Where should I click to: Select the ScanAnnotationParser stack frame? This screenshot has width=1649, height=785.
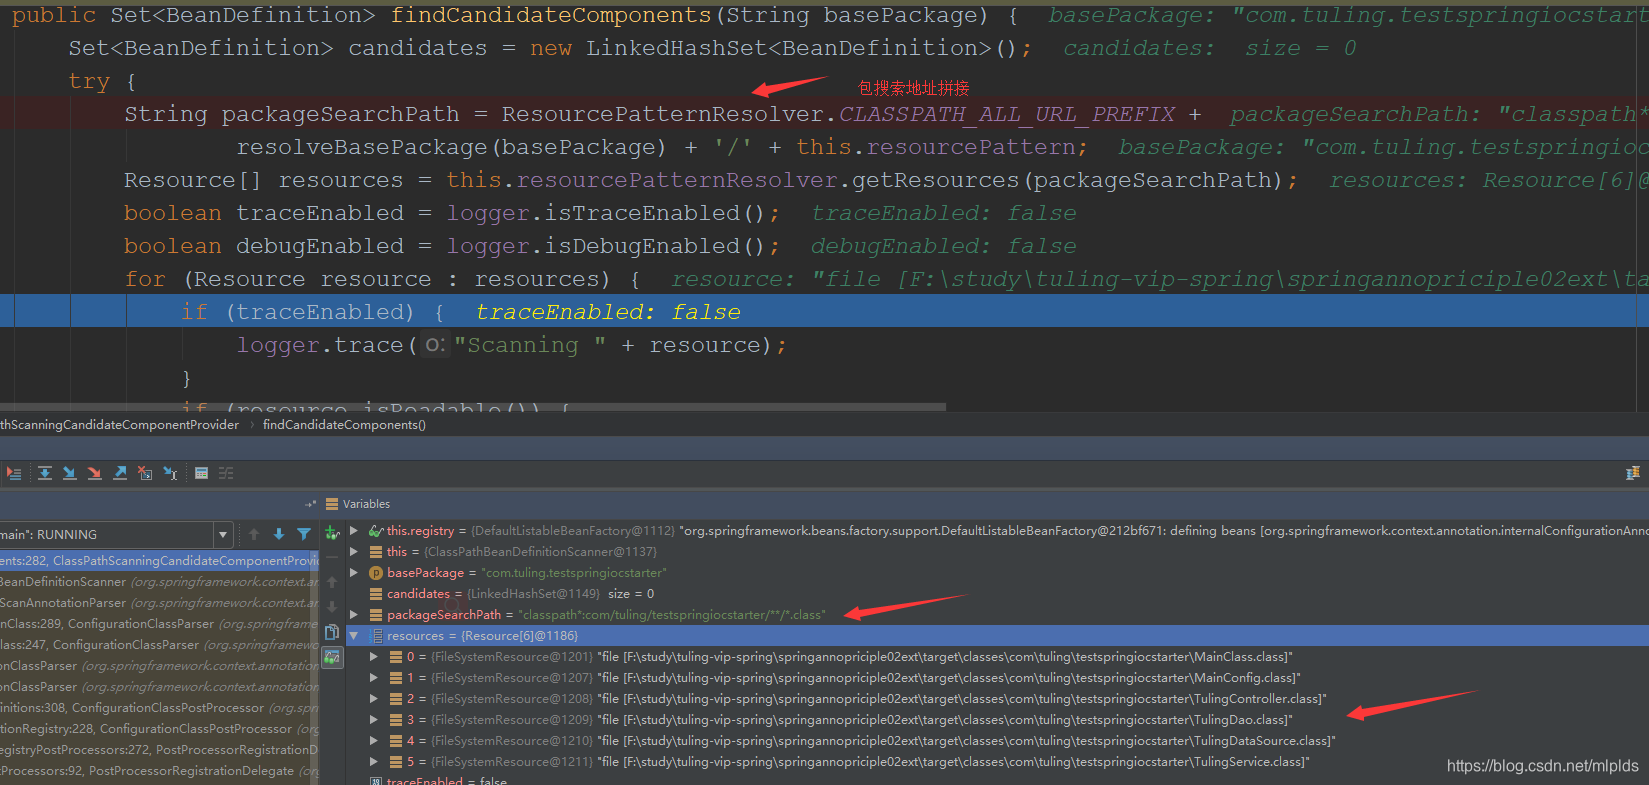pos(159,603)
